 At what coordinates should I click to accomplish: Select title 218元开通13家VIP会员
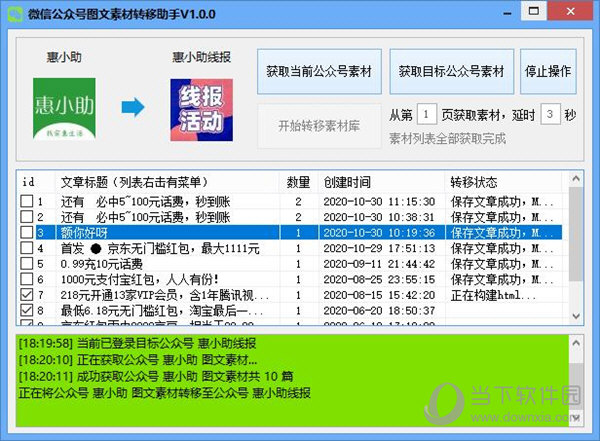165,295
